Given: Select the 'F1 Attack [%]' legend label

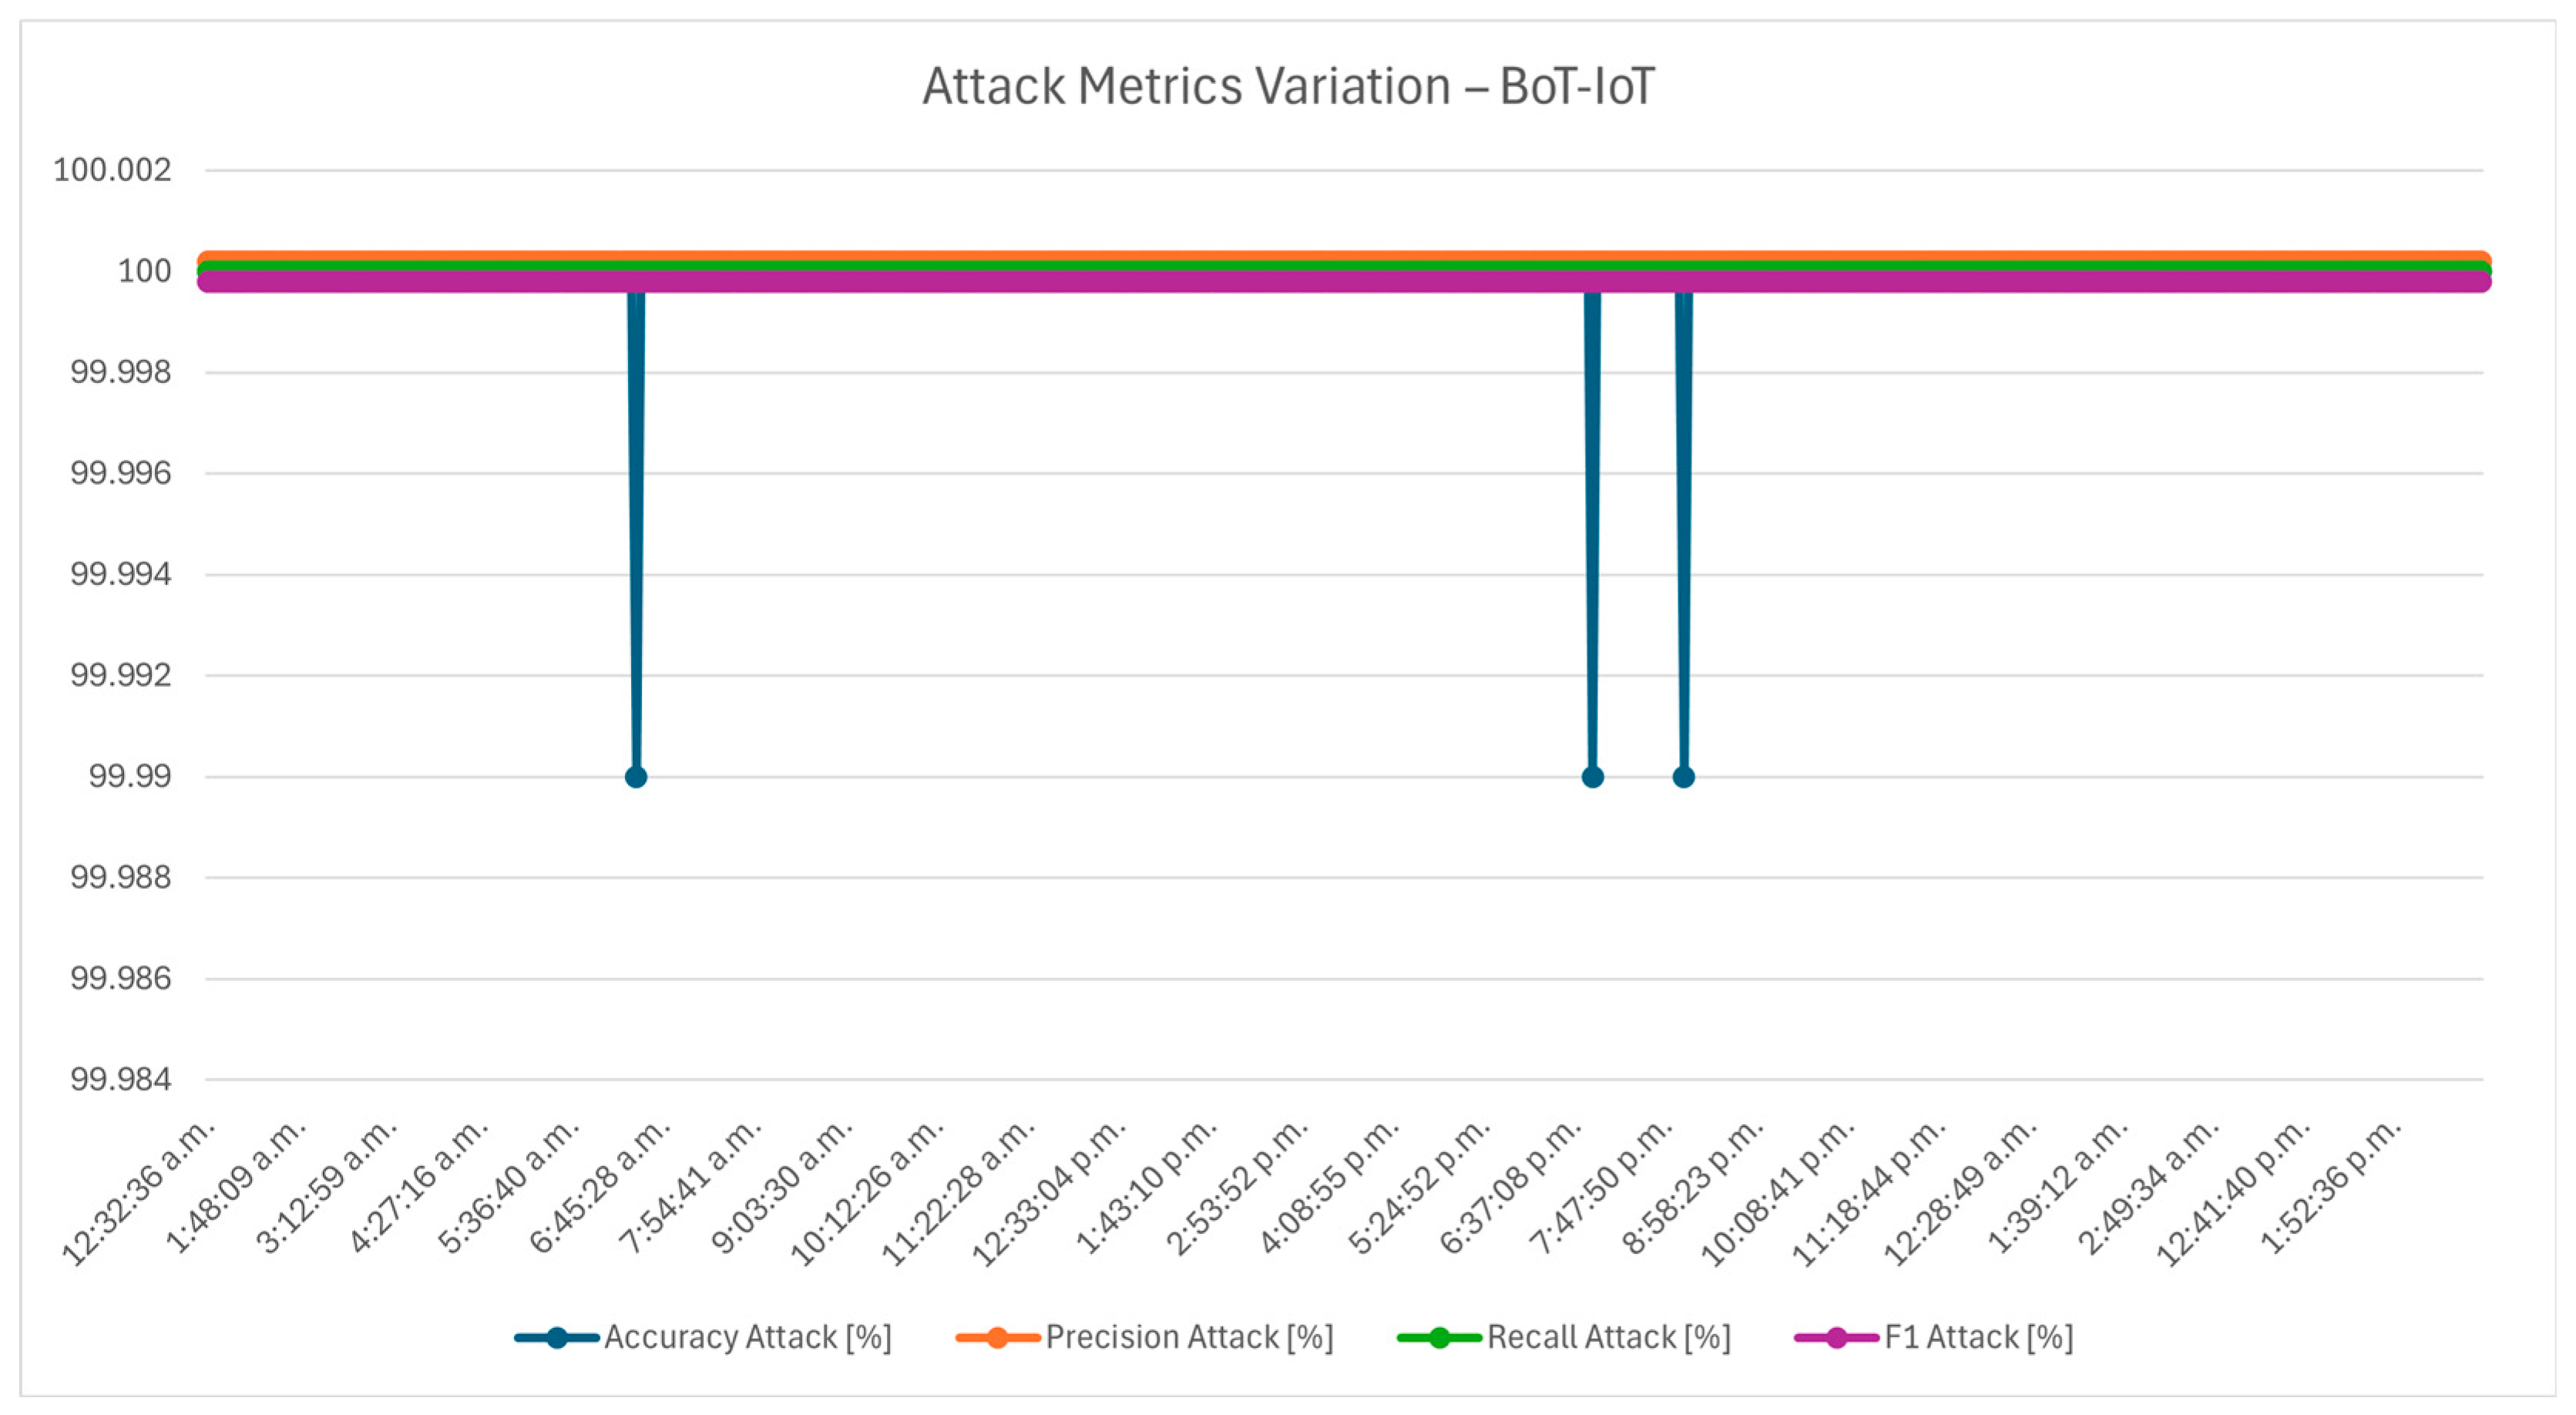Looking at the screenshot, I should pos(1978,1338).
